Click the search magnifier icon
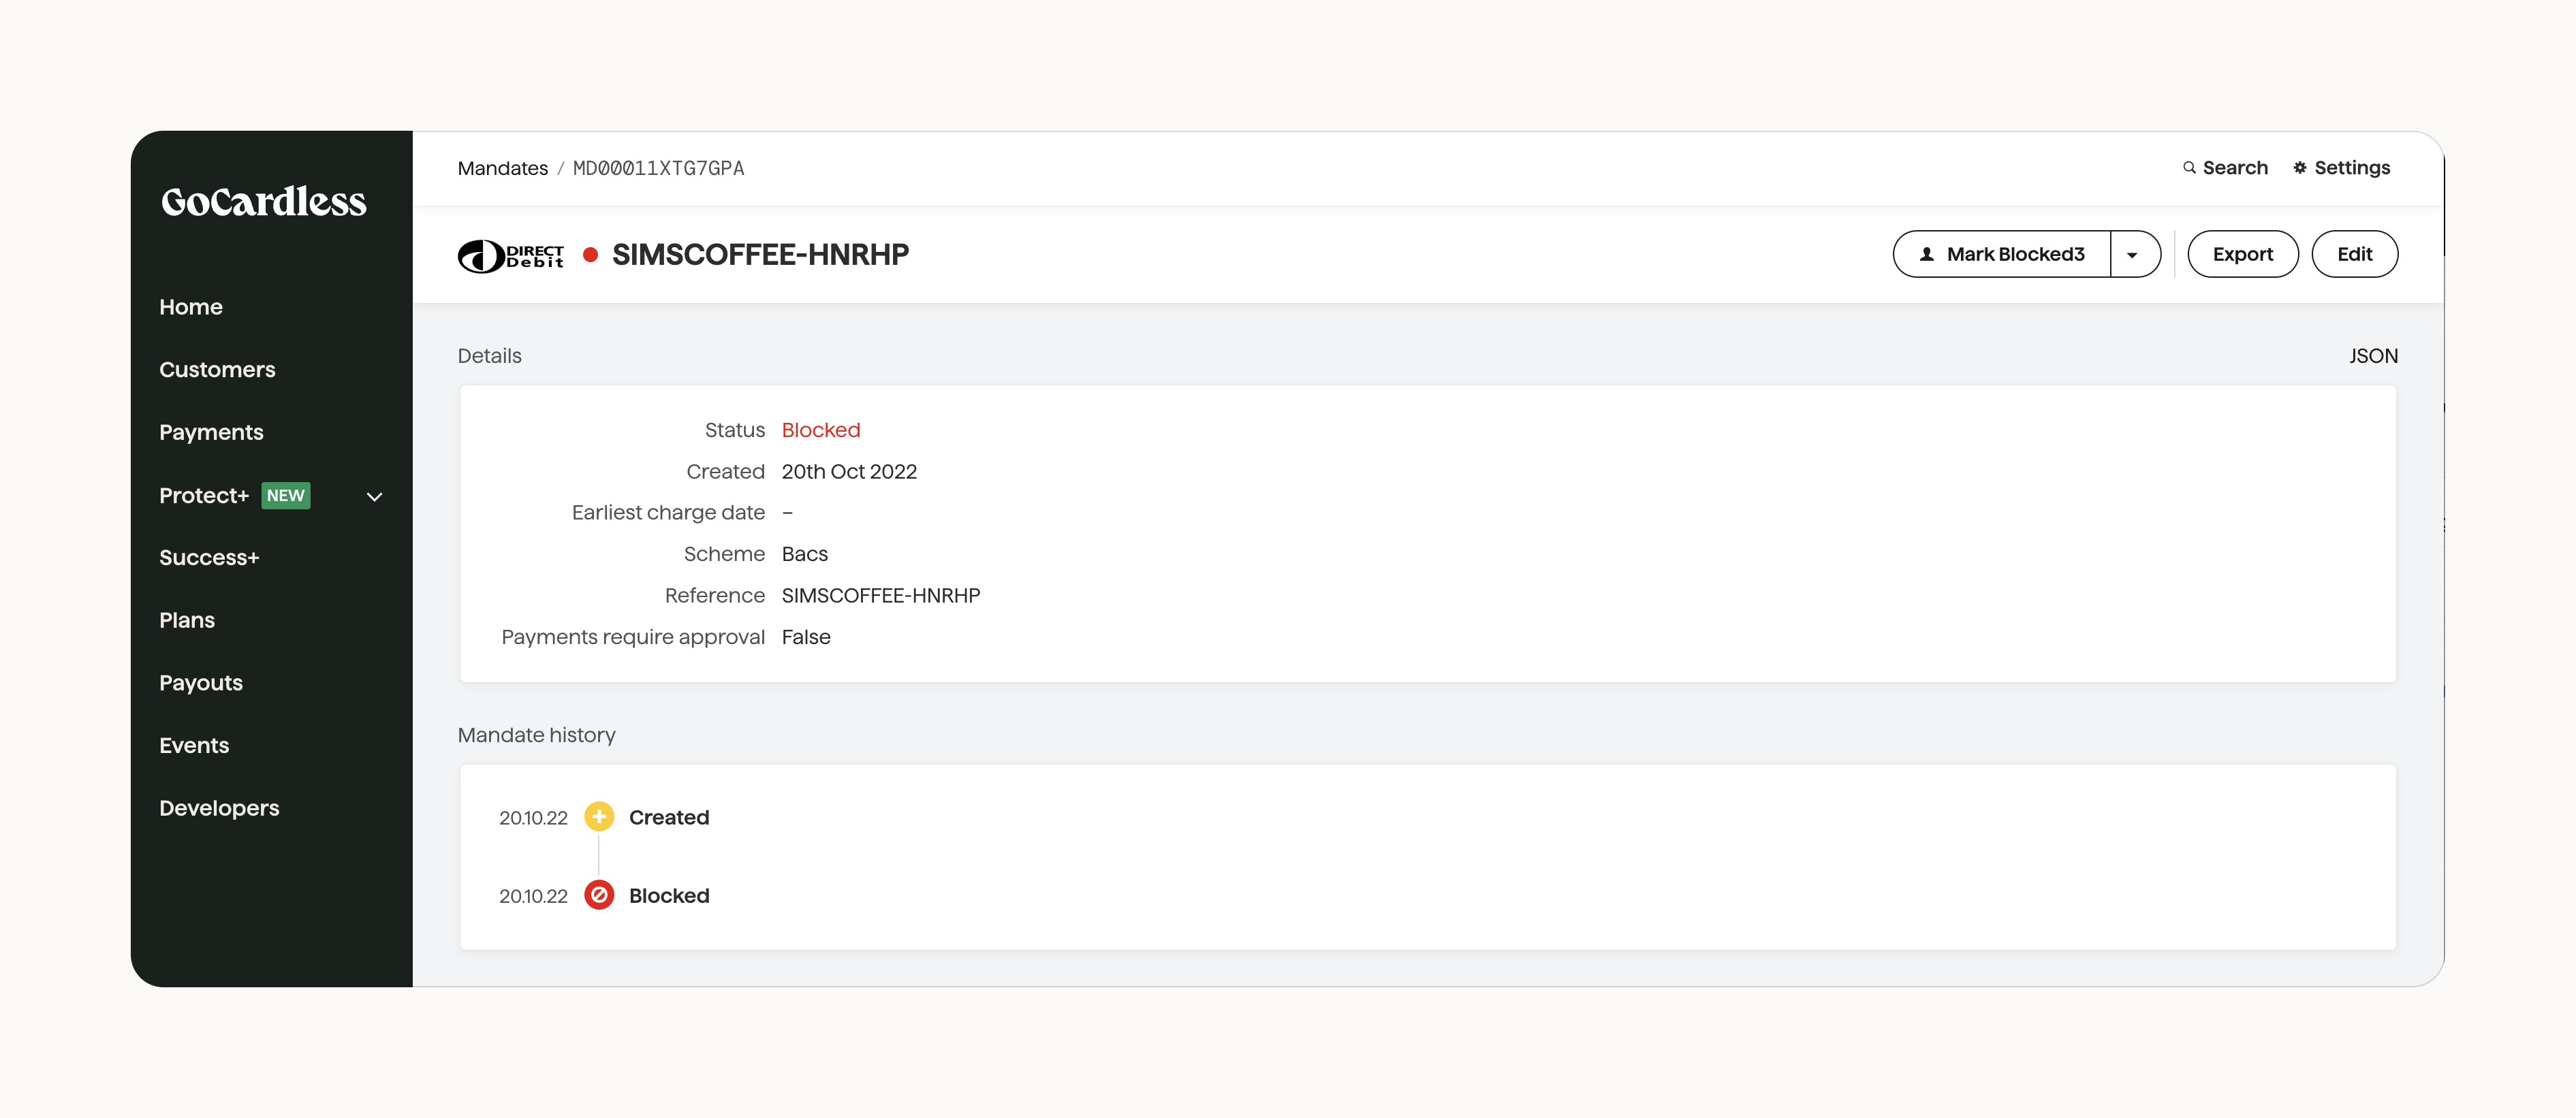The height and width of the screenshot is (1118, 2576). (x=2189, y=168)
